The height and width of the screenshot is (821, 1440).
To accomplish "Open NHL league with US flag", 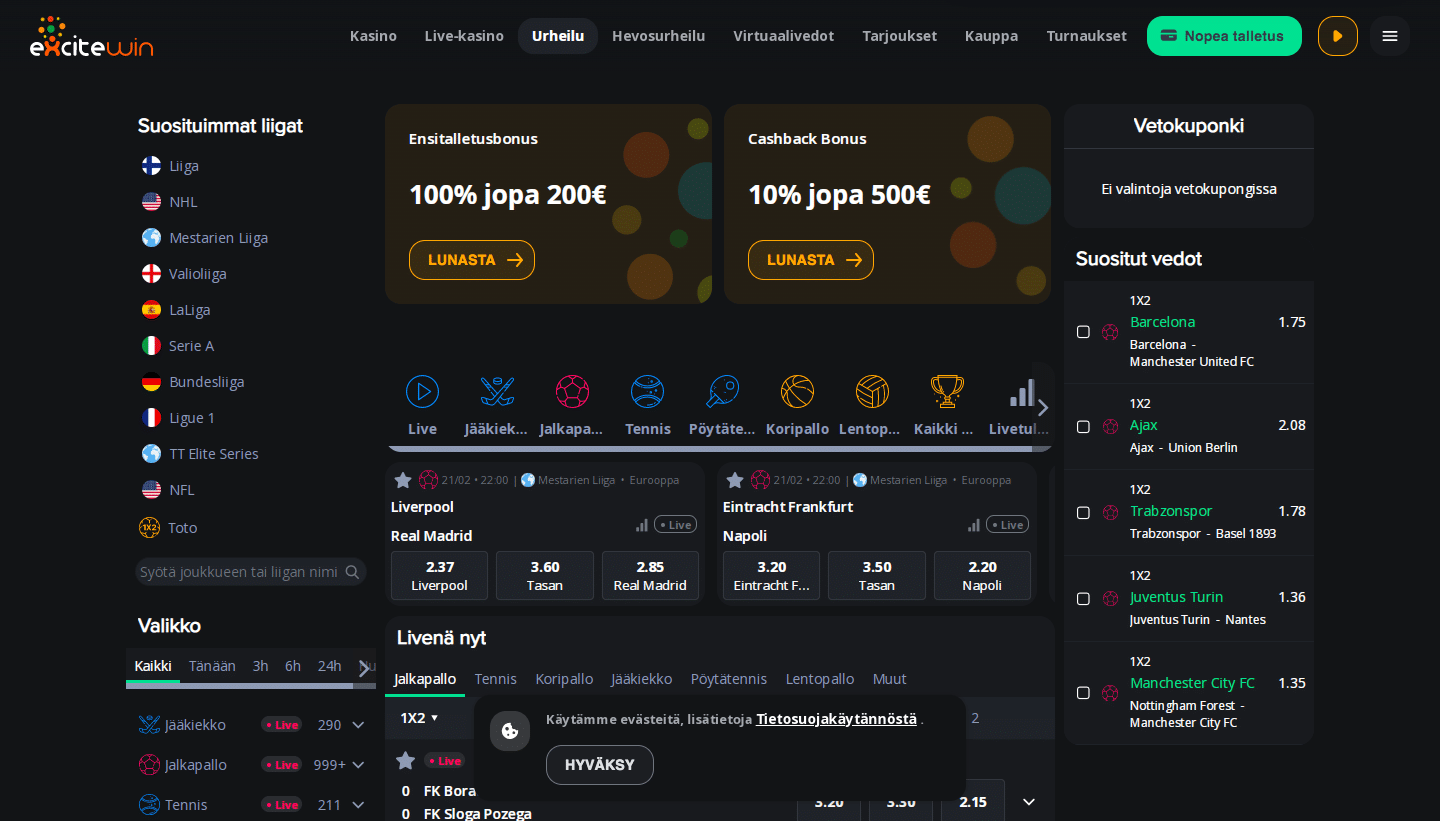I will tap(170, 202).
